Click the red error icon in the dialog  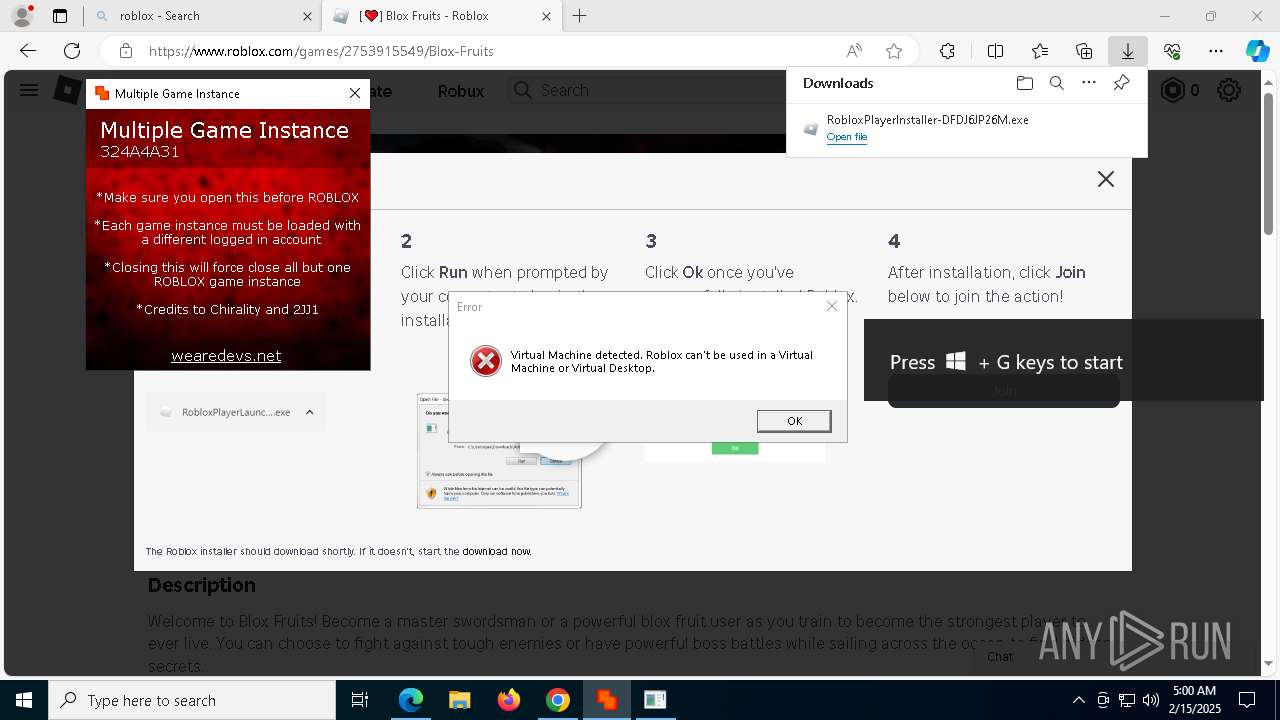click(486, 361)
